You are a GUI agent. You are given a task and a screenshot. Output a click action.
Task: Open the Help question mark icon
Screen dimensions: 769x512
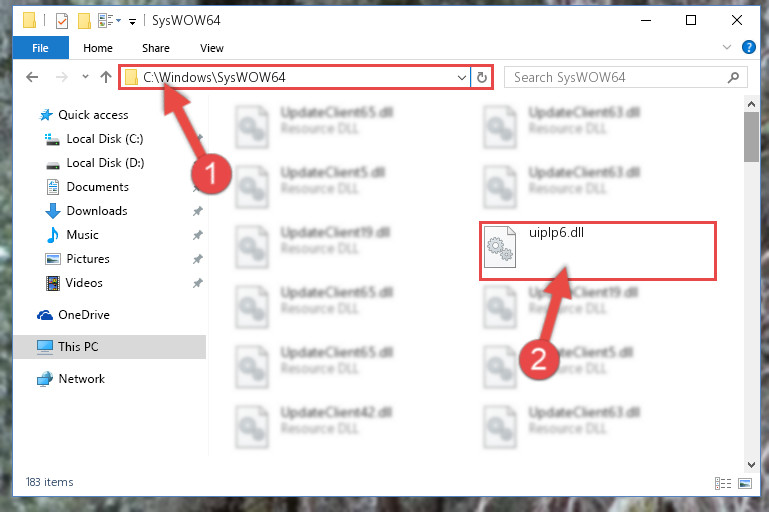(x=748, y=47)
